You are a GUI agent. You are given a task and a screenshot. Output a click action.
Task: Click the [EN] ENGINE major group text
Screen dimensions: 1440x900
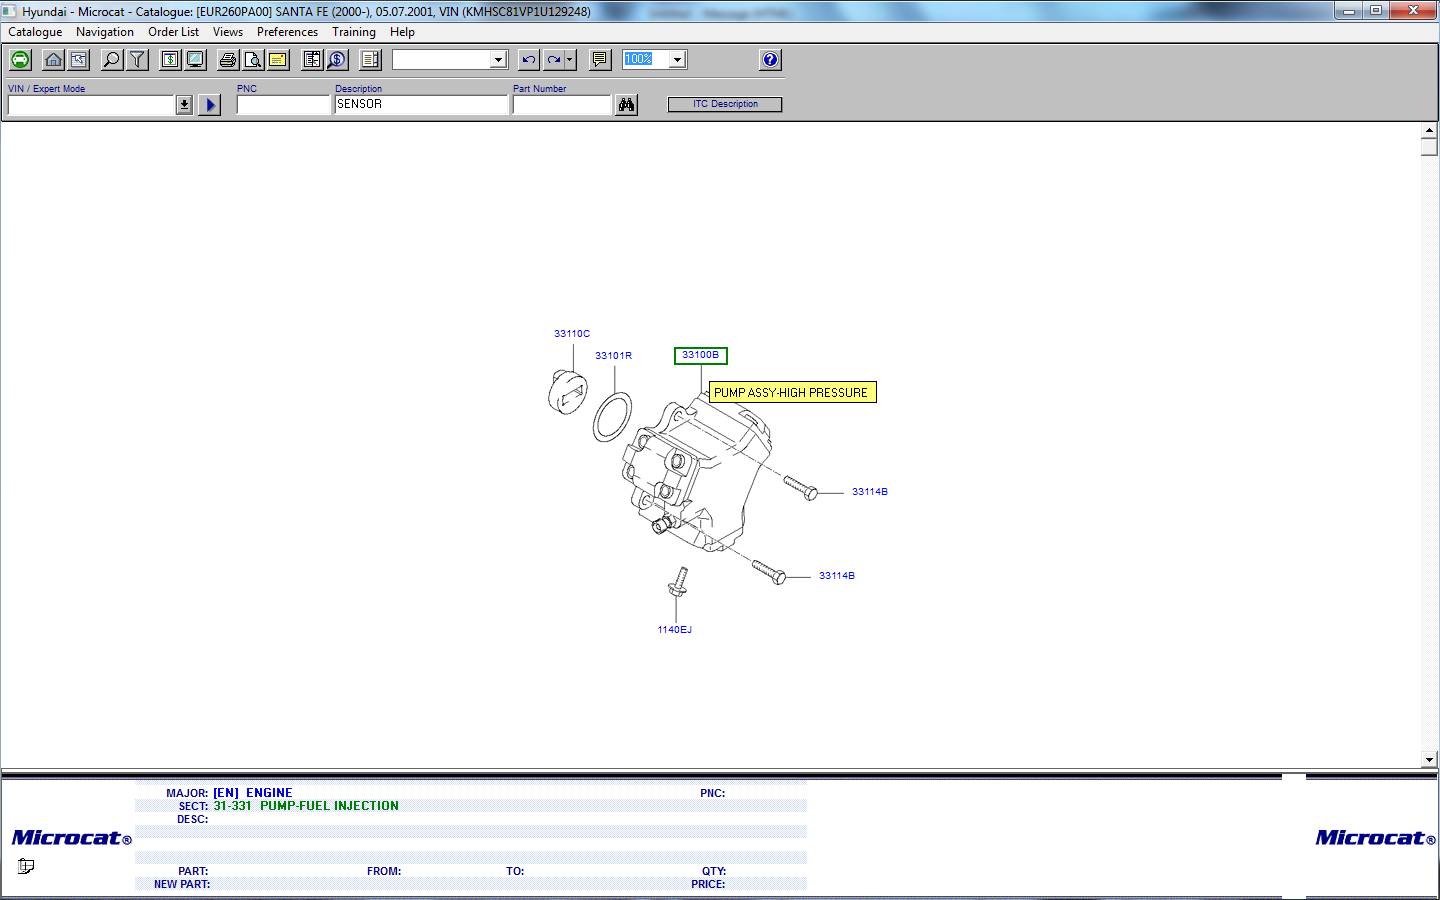253,793
